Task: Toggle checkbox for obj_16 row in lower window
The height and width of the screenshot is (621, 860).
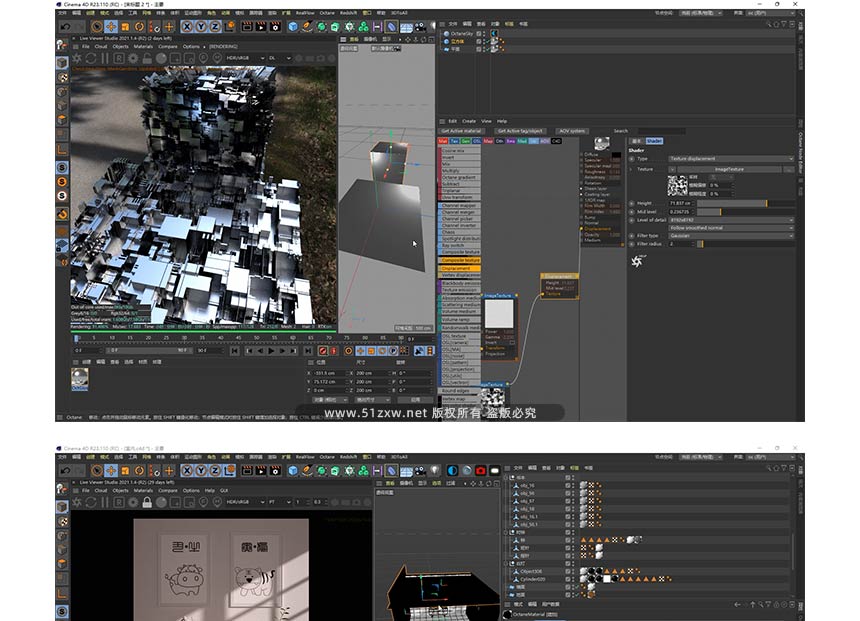Action: (x=568, y=485)
